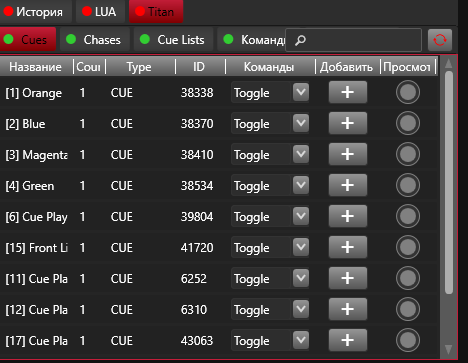Open the Cues tab
This screenshot has width=468, height=363.
click(28, 39)
